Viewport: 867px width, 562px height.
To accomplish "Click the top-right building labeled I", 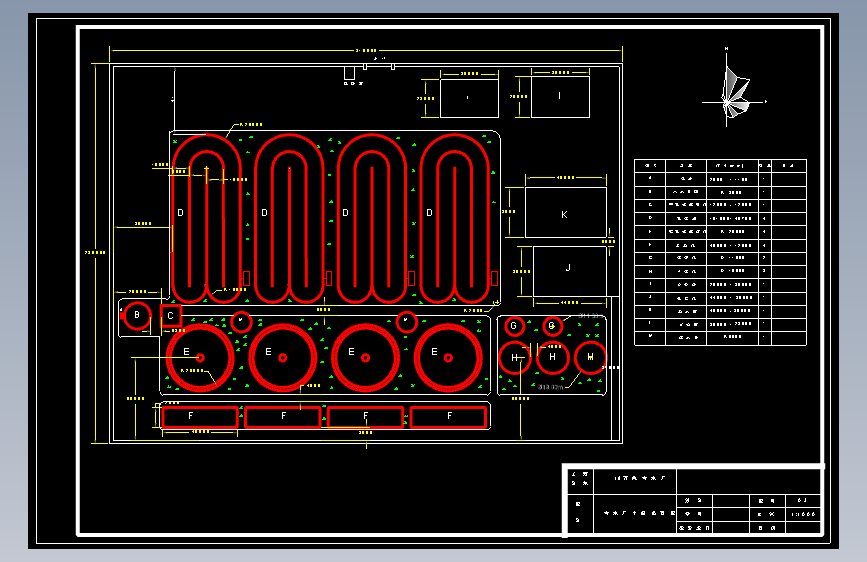I will (x=560, y=97).
